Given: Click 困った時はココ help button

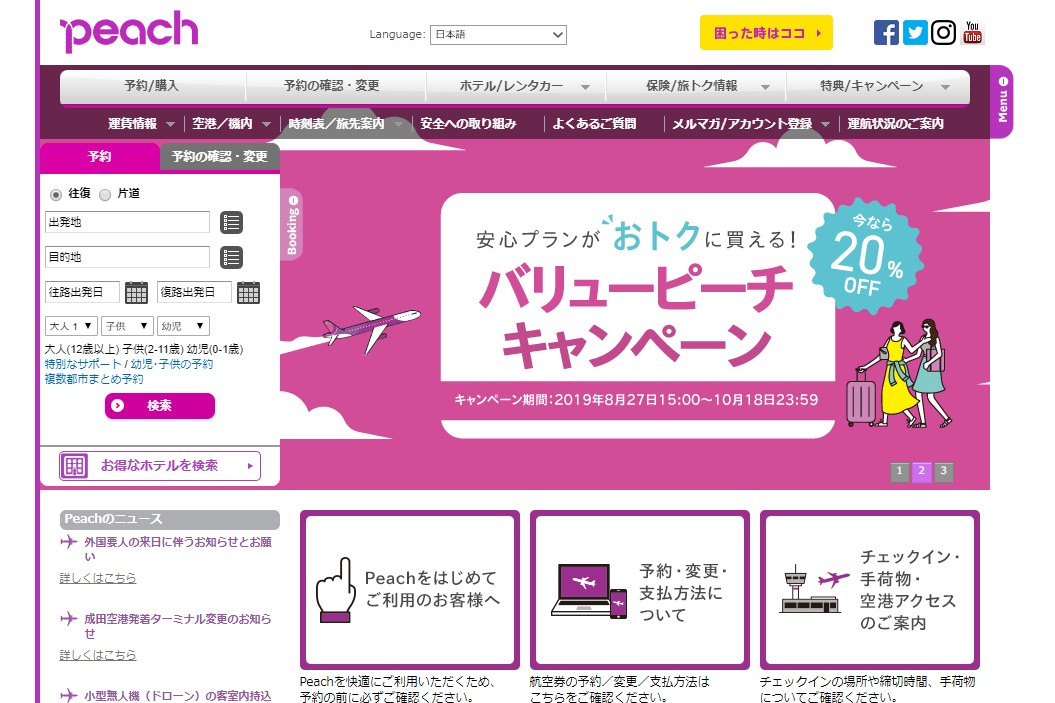Looking at the screenshot, I should click(x=766, y=32).
